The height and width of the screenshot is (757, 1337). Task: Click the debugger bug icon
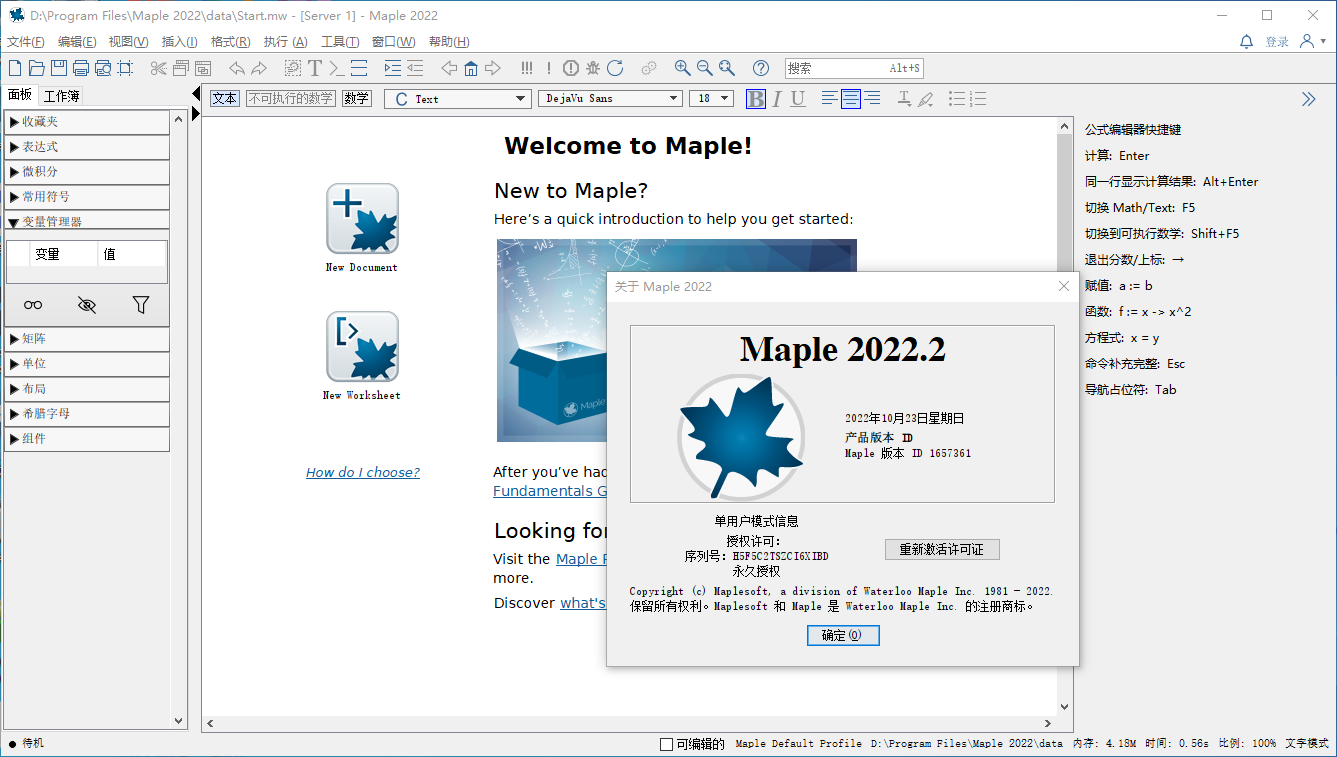tap(593, 68)
